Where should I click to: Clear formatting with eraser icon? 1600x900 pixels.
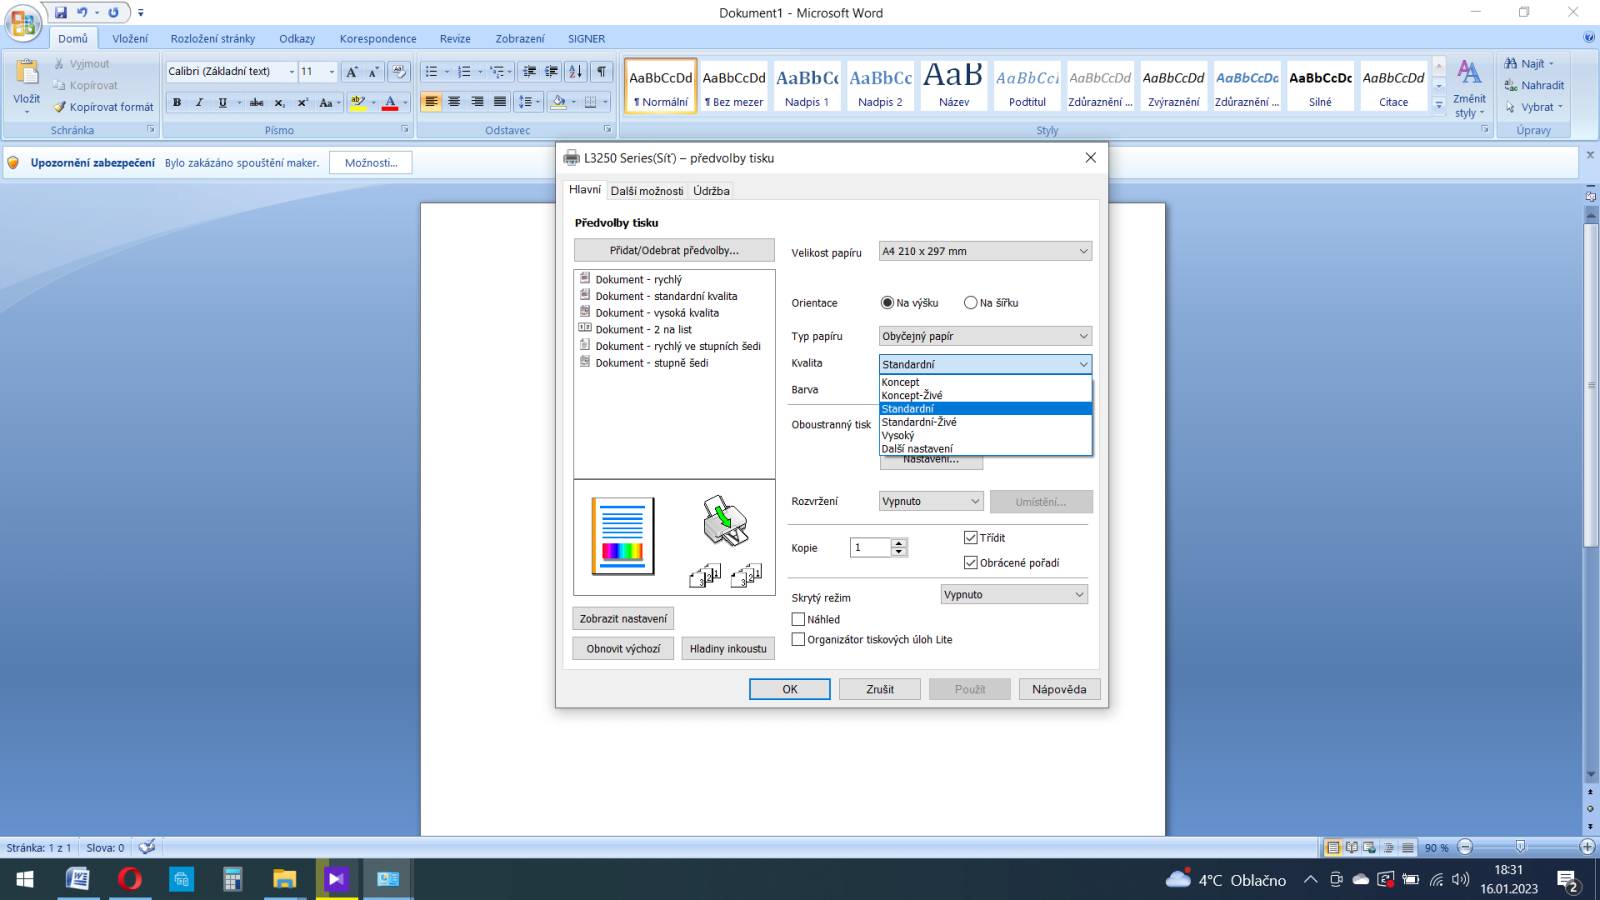399,71
